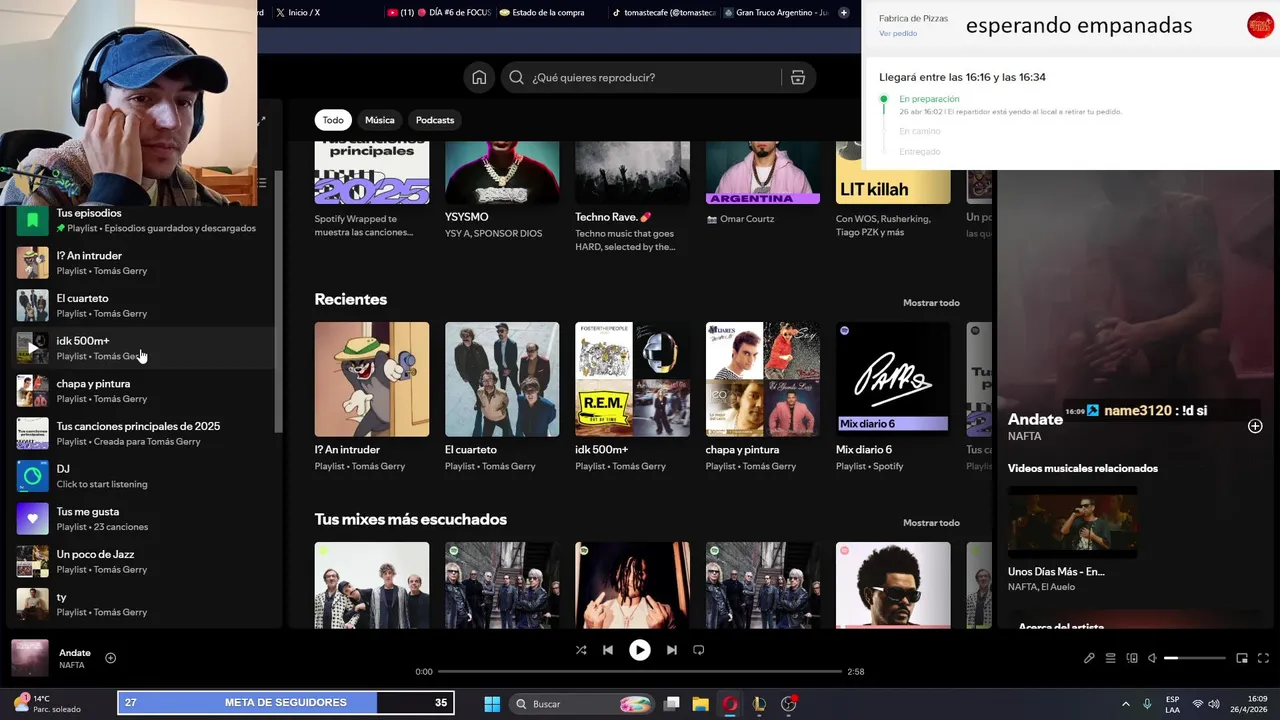Show hidden system tray icons
Viewport: 1280px width, 720px height.
tap(1125, 704)
